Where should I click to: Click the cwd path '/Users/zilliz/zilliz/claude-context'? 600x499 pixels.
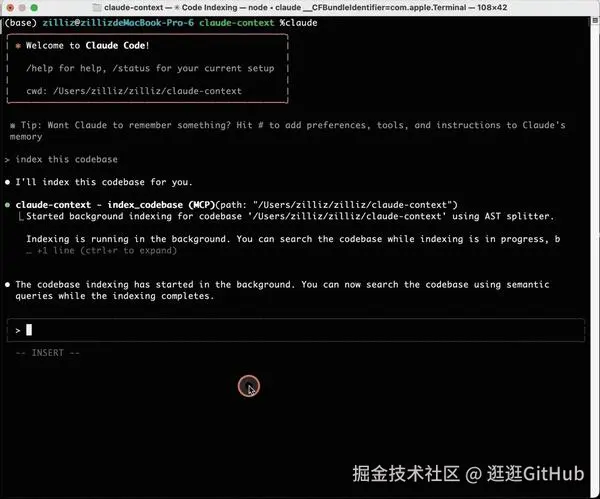coord(147,91)
